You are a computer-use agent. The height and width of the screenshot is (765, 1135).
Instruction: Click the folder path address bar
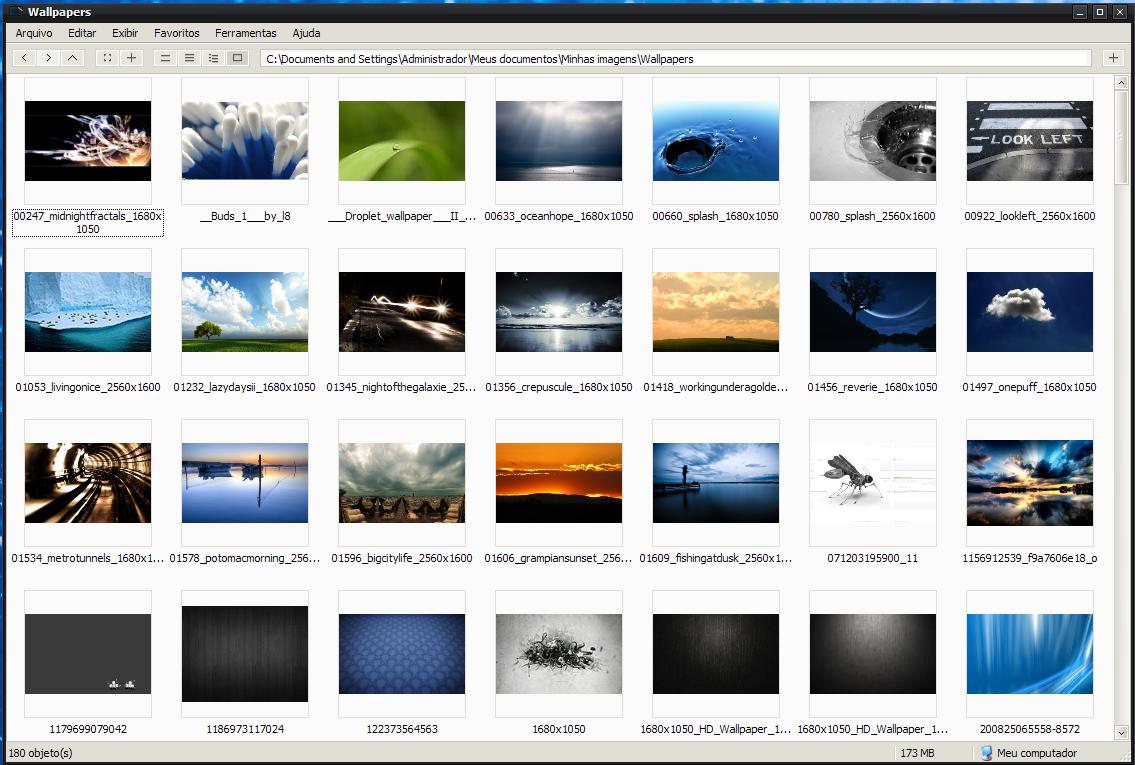pos(675,59)
